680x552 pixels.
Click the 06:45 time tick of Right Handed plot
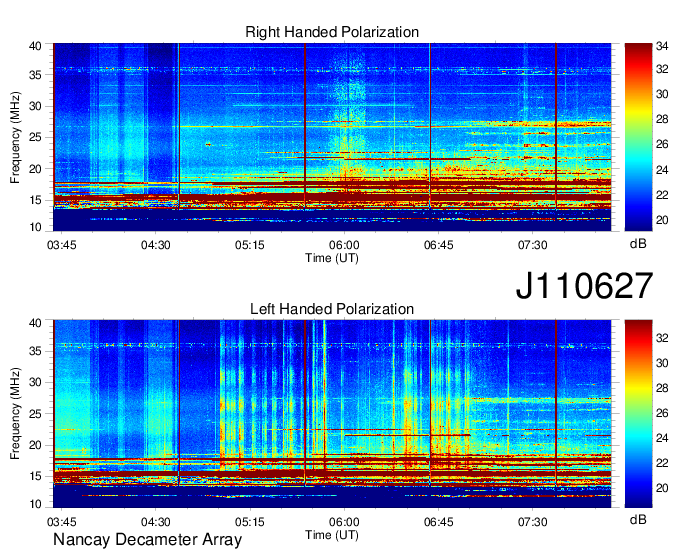[438, 245]
